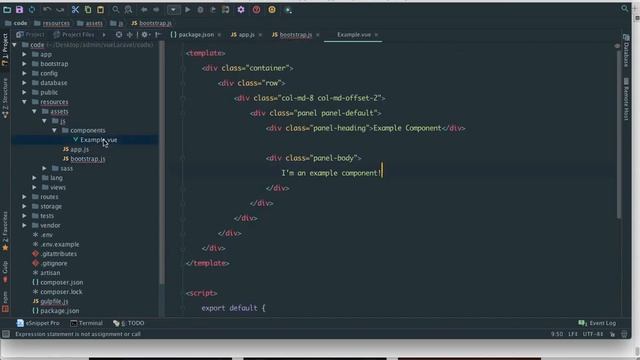Close the package.json editor tab
Viewport: 640px width, 360px height.
click(219, 35)
